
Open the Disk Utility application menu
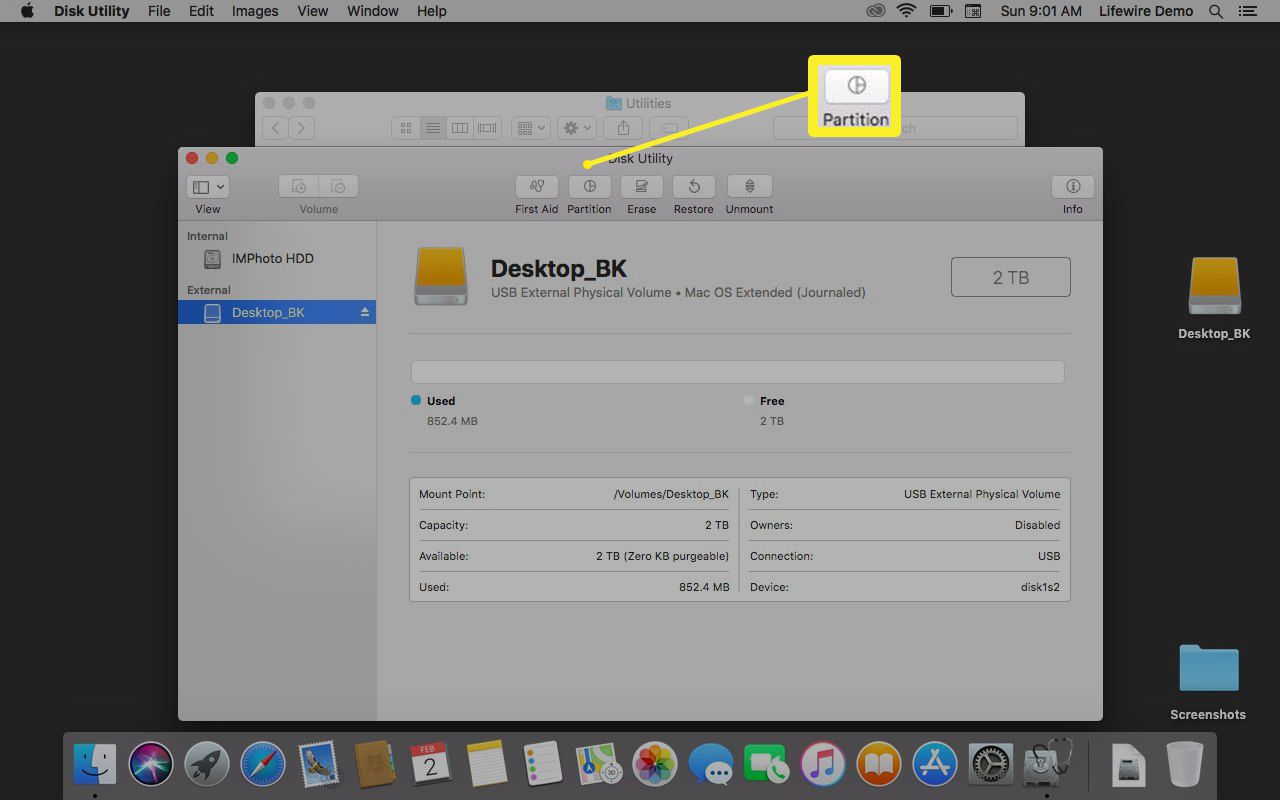tap(91, 11)
